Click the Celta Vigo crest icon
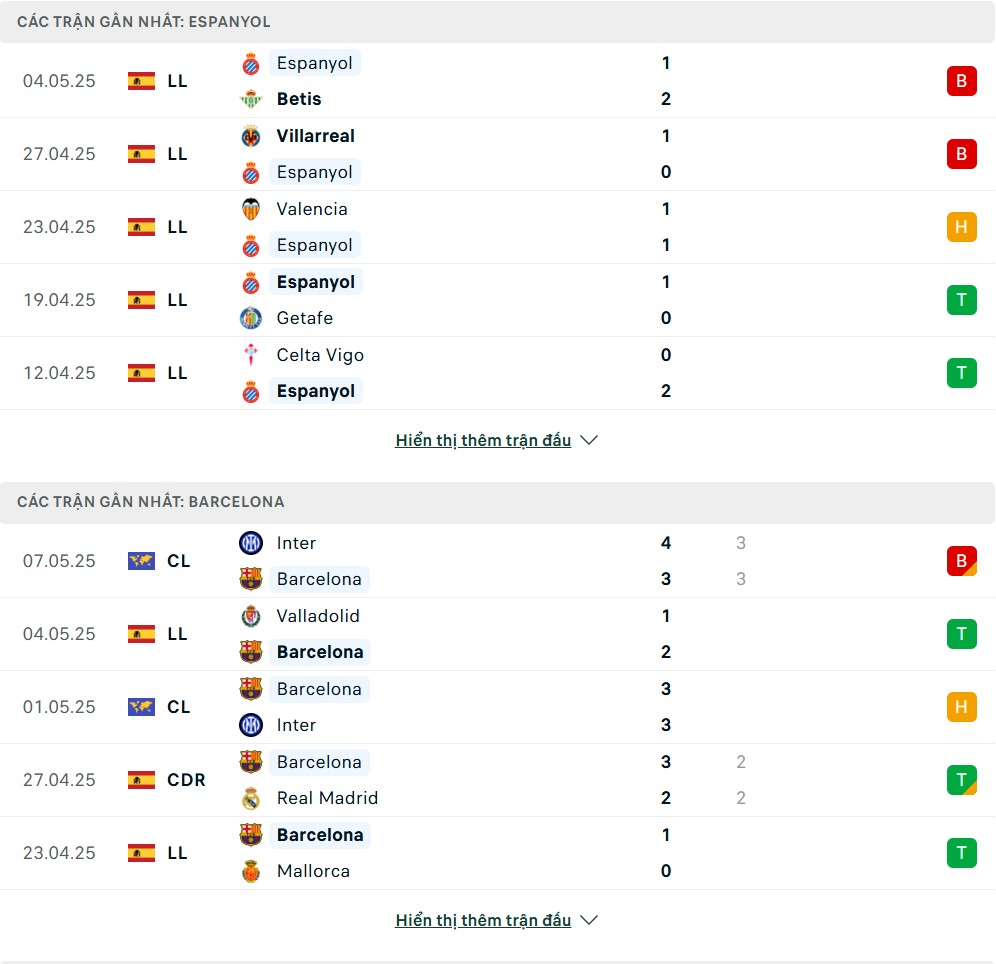The height and width of the screenshot is (964, 996). pos(251,355)
